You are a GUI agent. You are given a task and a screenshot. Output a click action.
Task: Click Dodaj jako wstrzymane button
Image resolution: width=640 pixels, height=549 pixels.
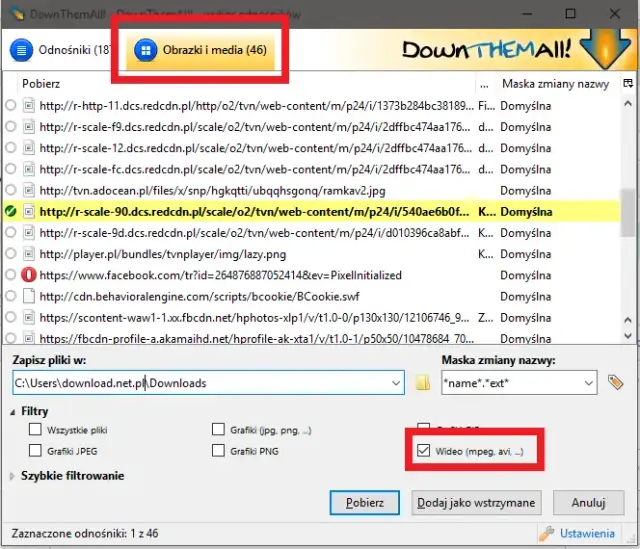(x=476, y=502)
